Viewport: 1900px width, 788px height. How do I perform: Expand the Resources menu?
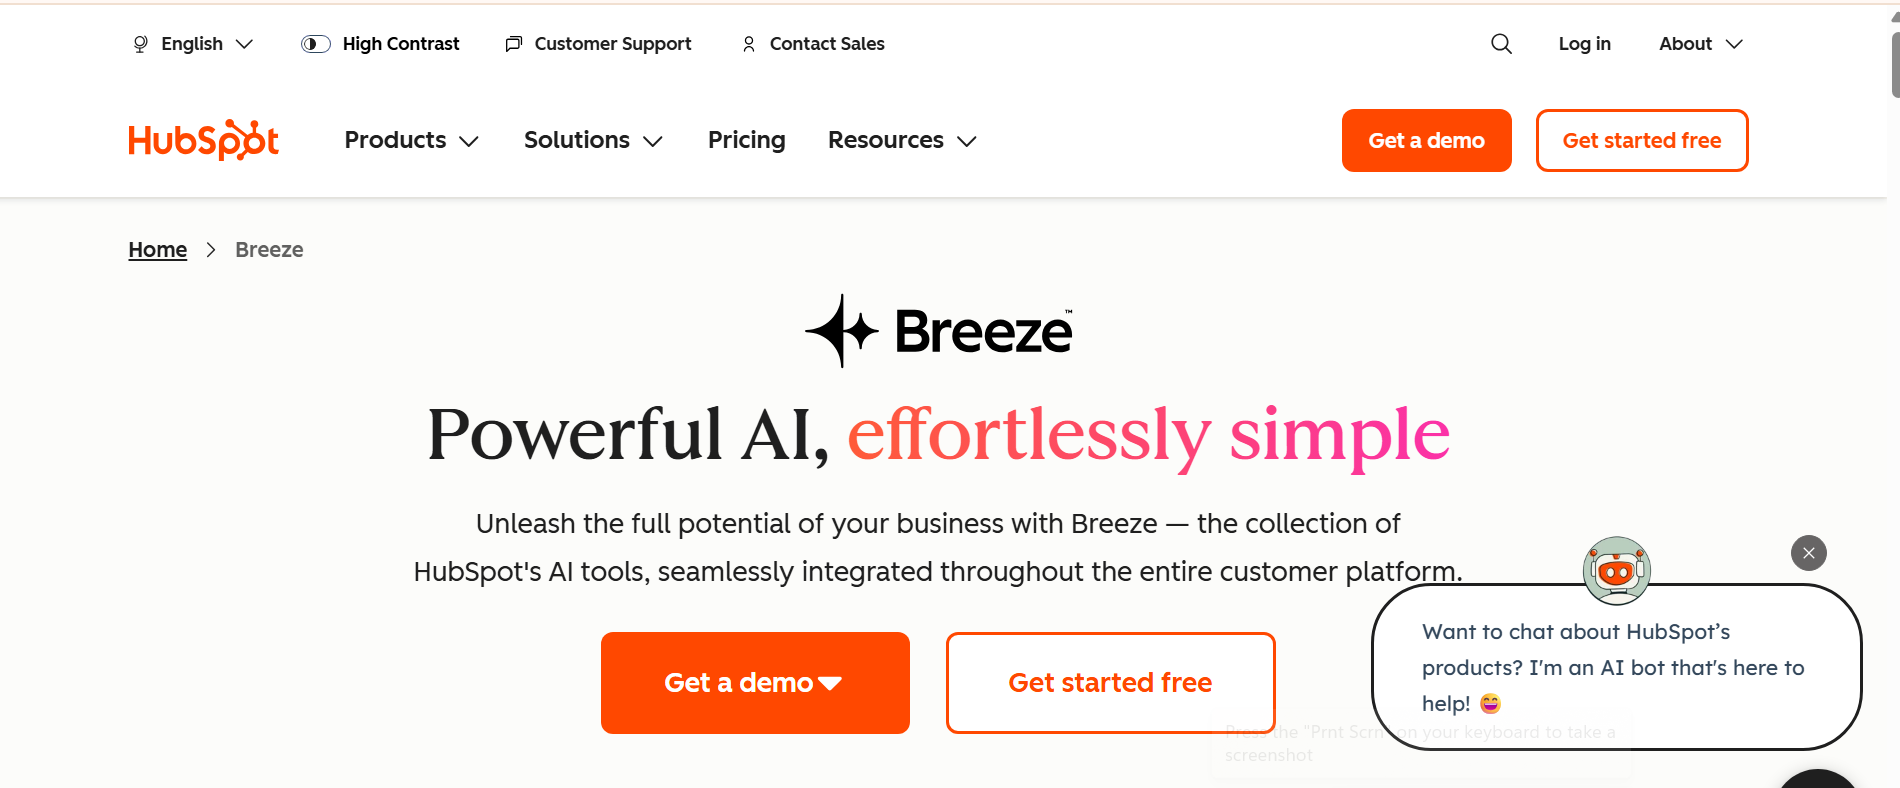tap(900, 140)
